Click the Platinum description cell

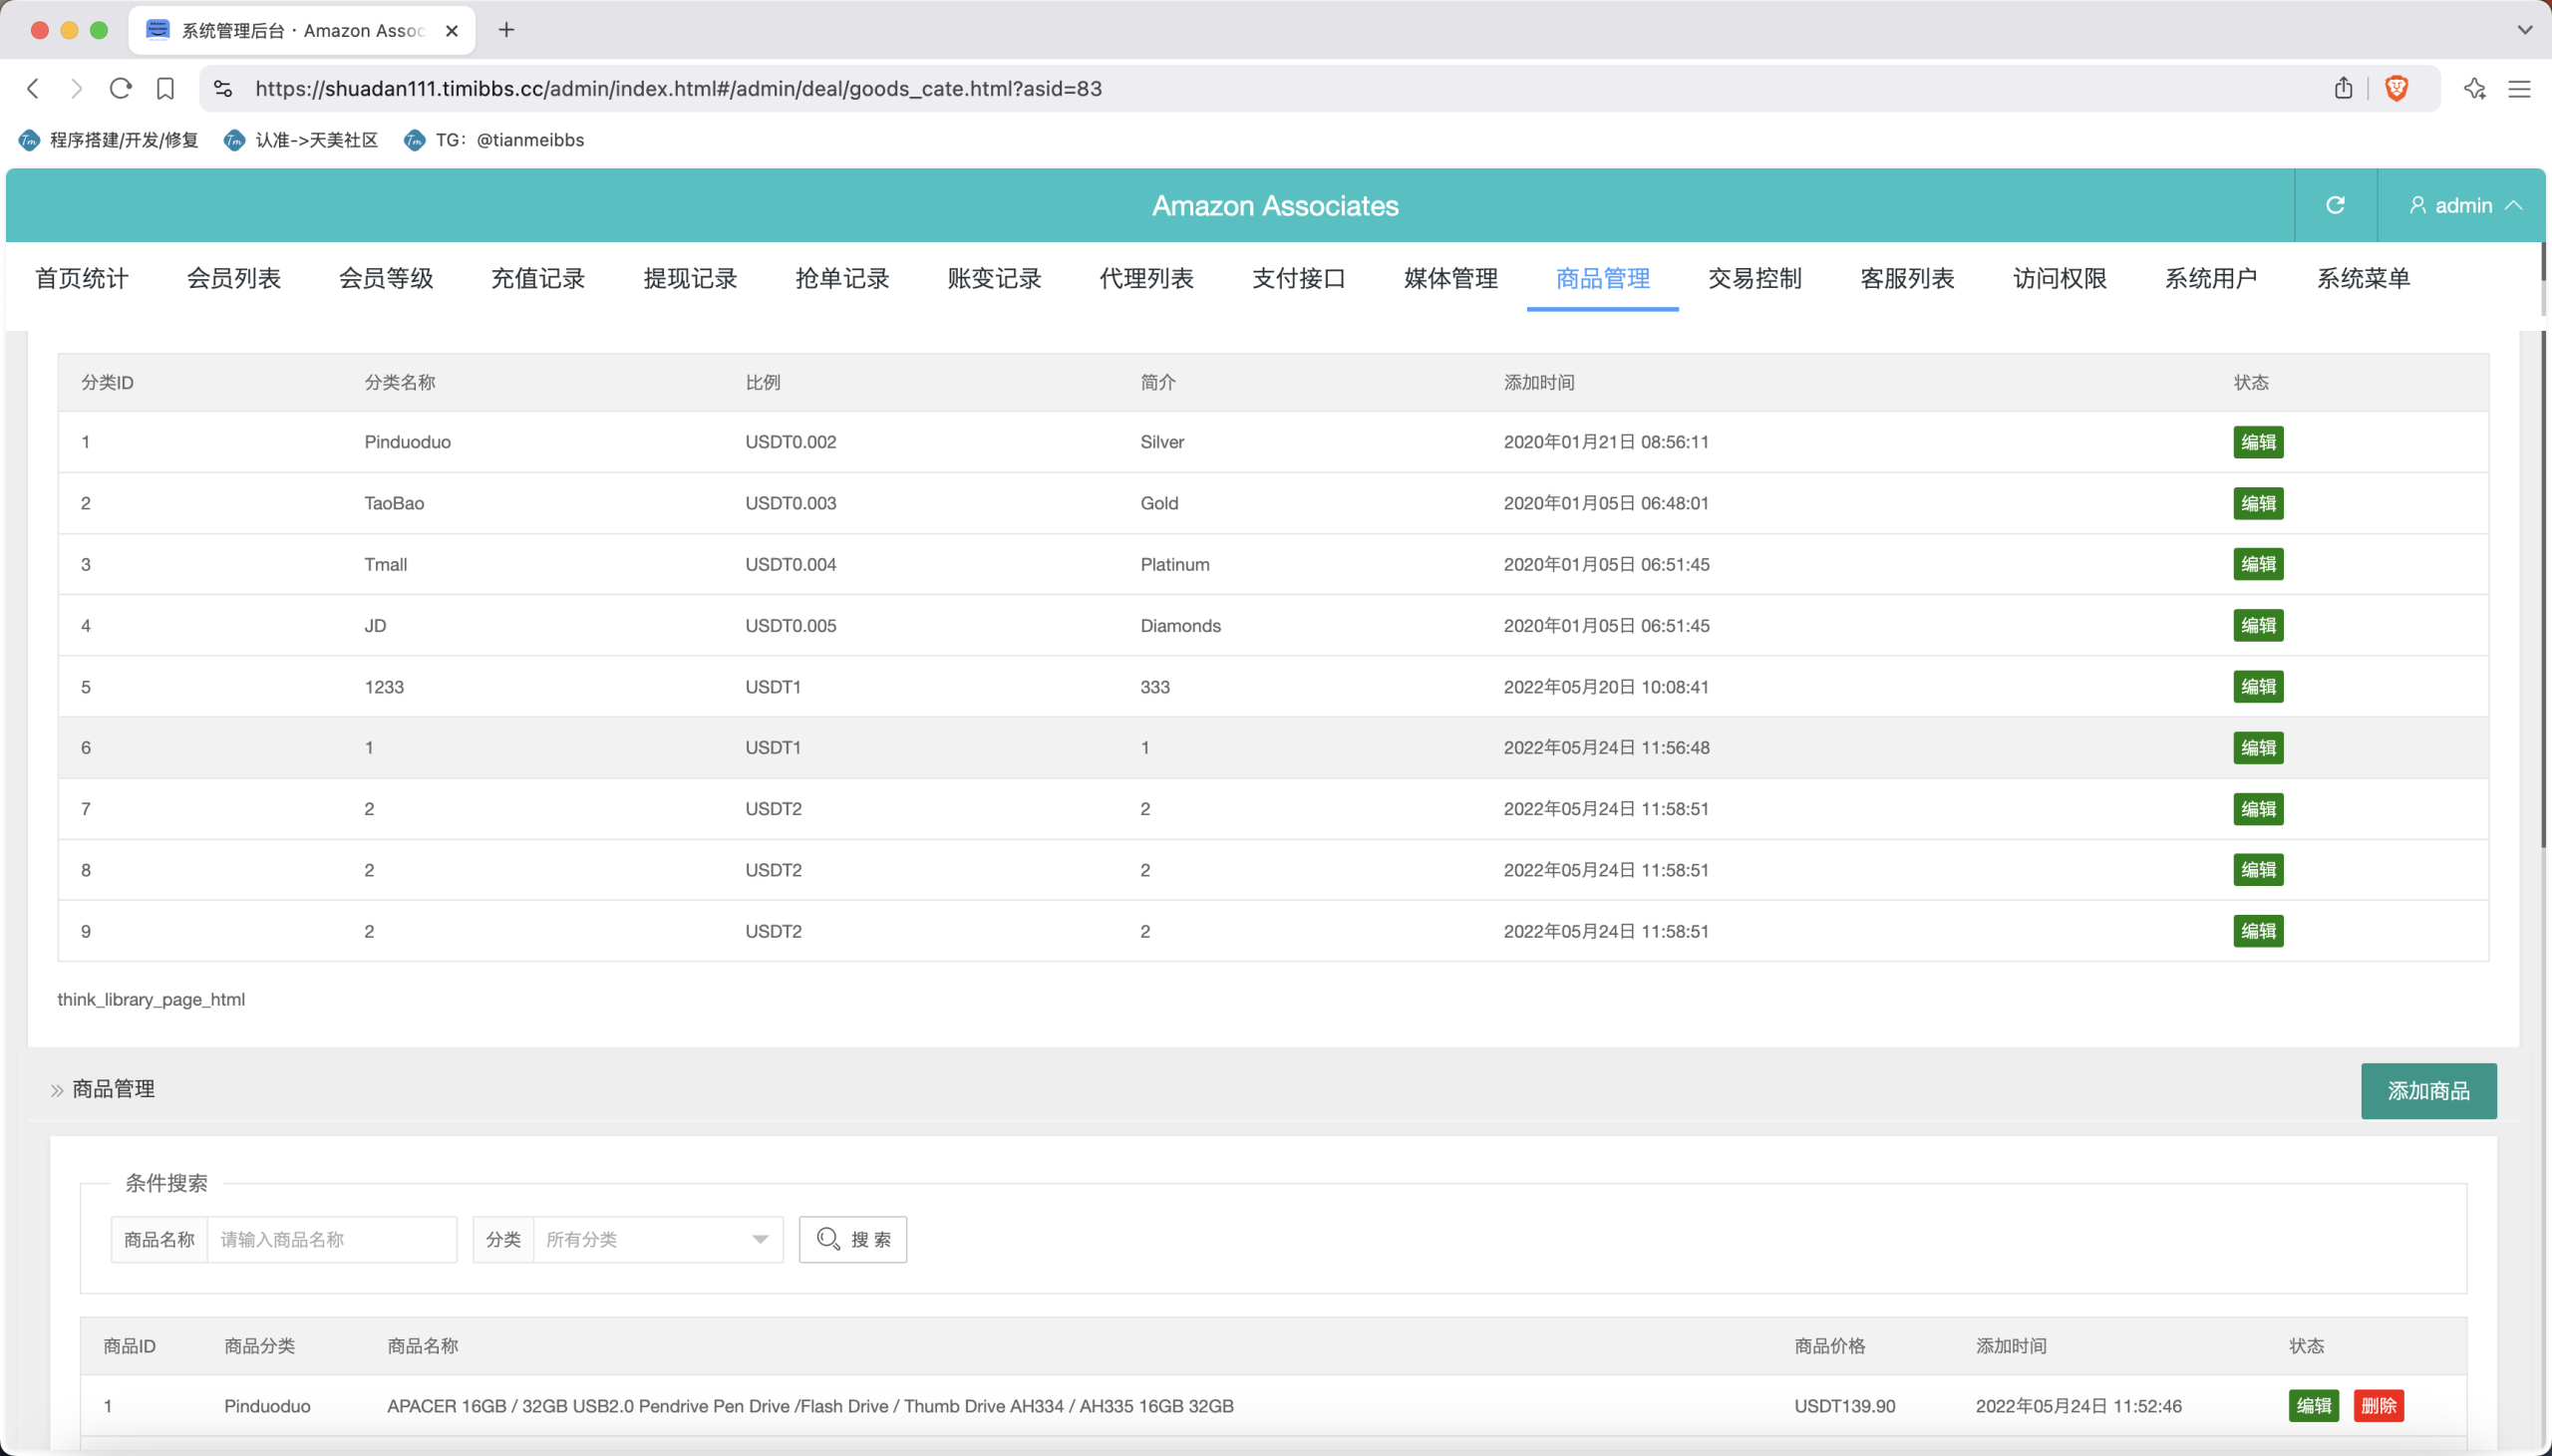[1175, 565]
